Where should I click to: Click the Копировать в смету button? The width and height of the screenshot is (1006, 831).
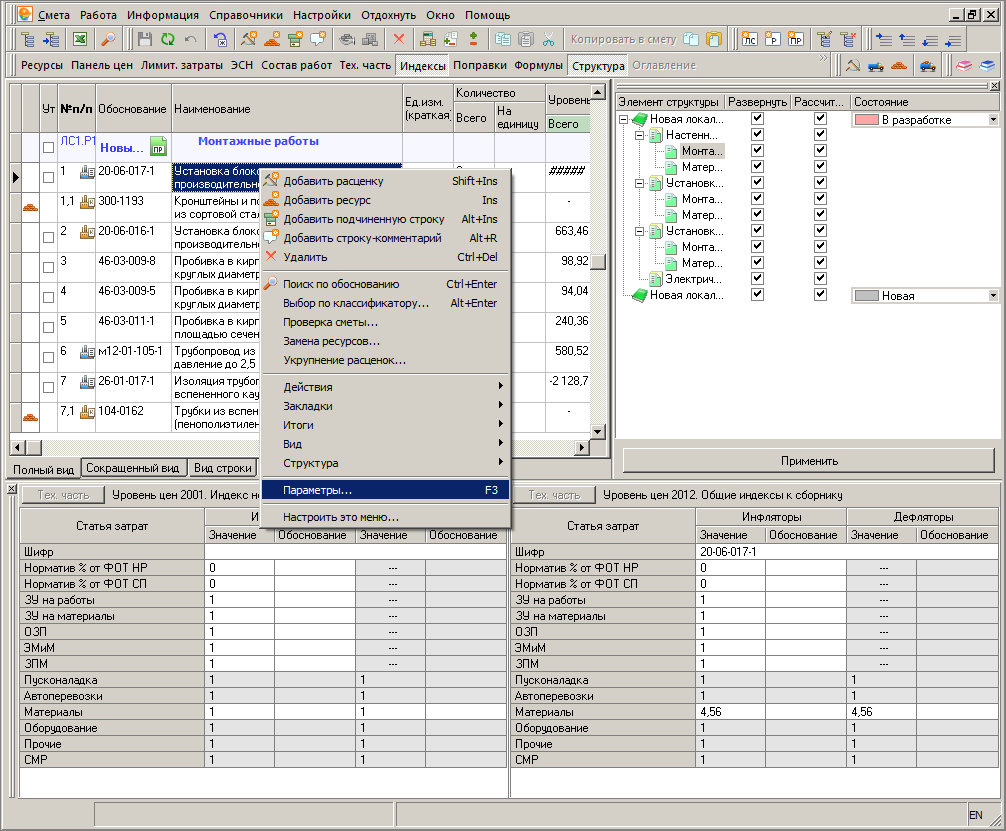click(x=624, y=39)
